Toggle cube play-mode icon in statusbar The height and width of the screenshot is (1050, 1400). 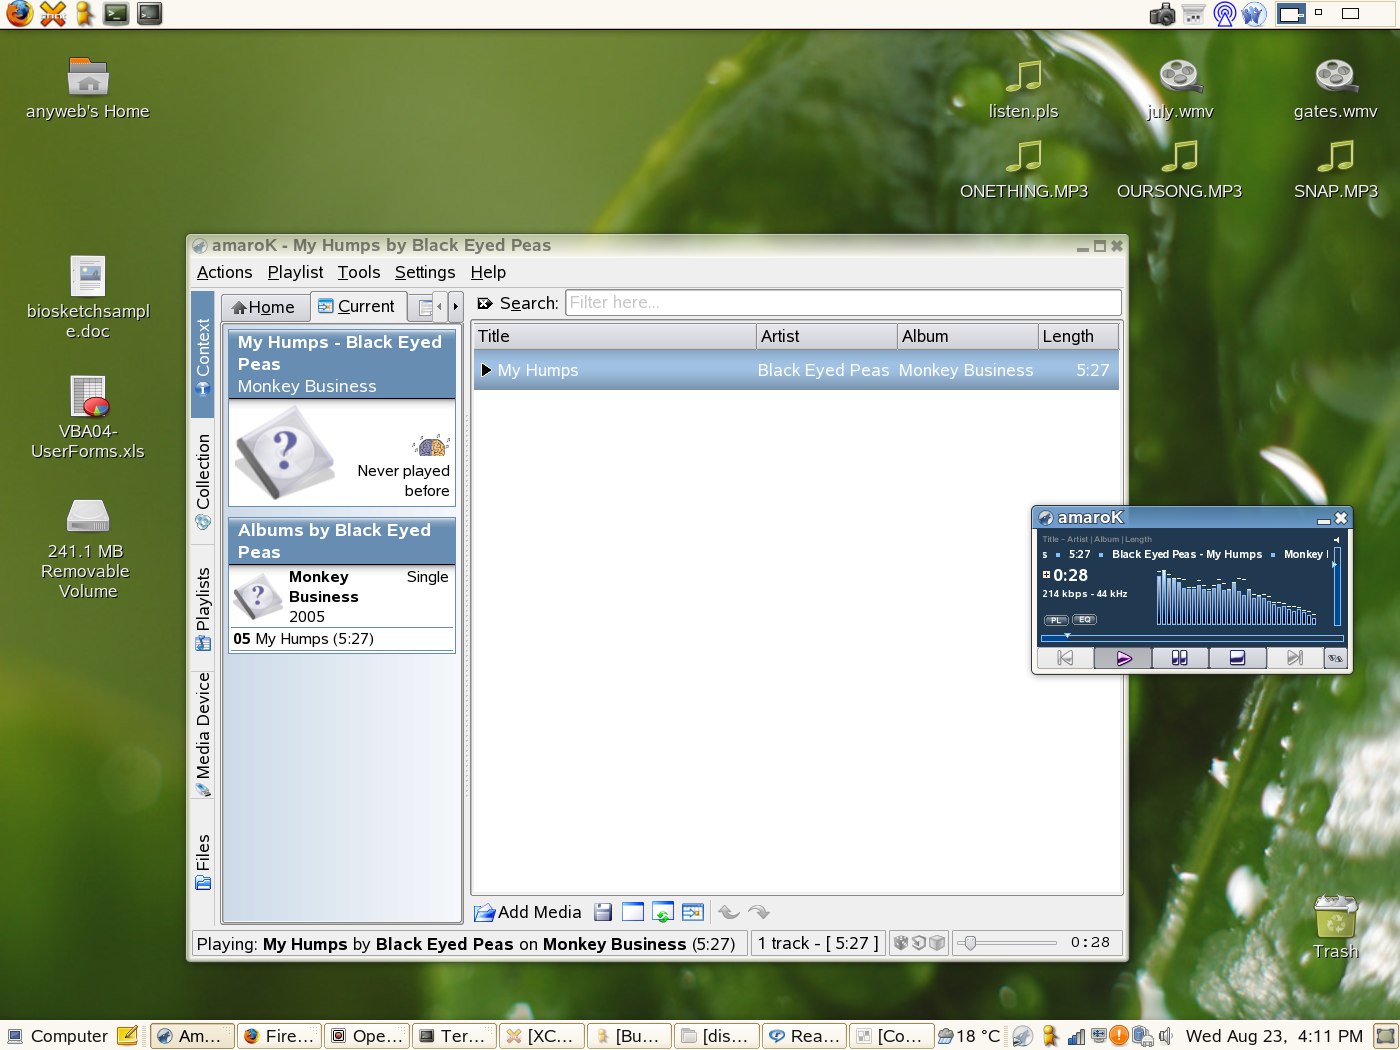click(x=937, y=942)
